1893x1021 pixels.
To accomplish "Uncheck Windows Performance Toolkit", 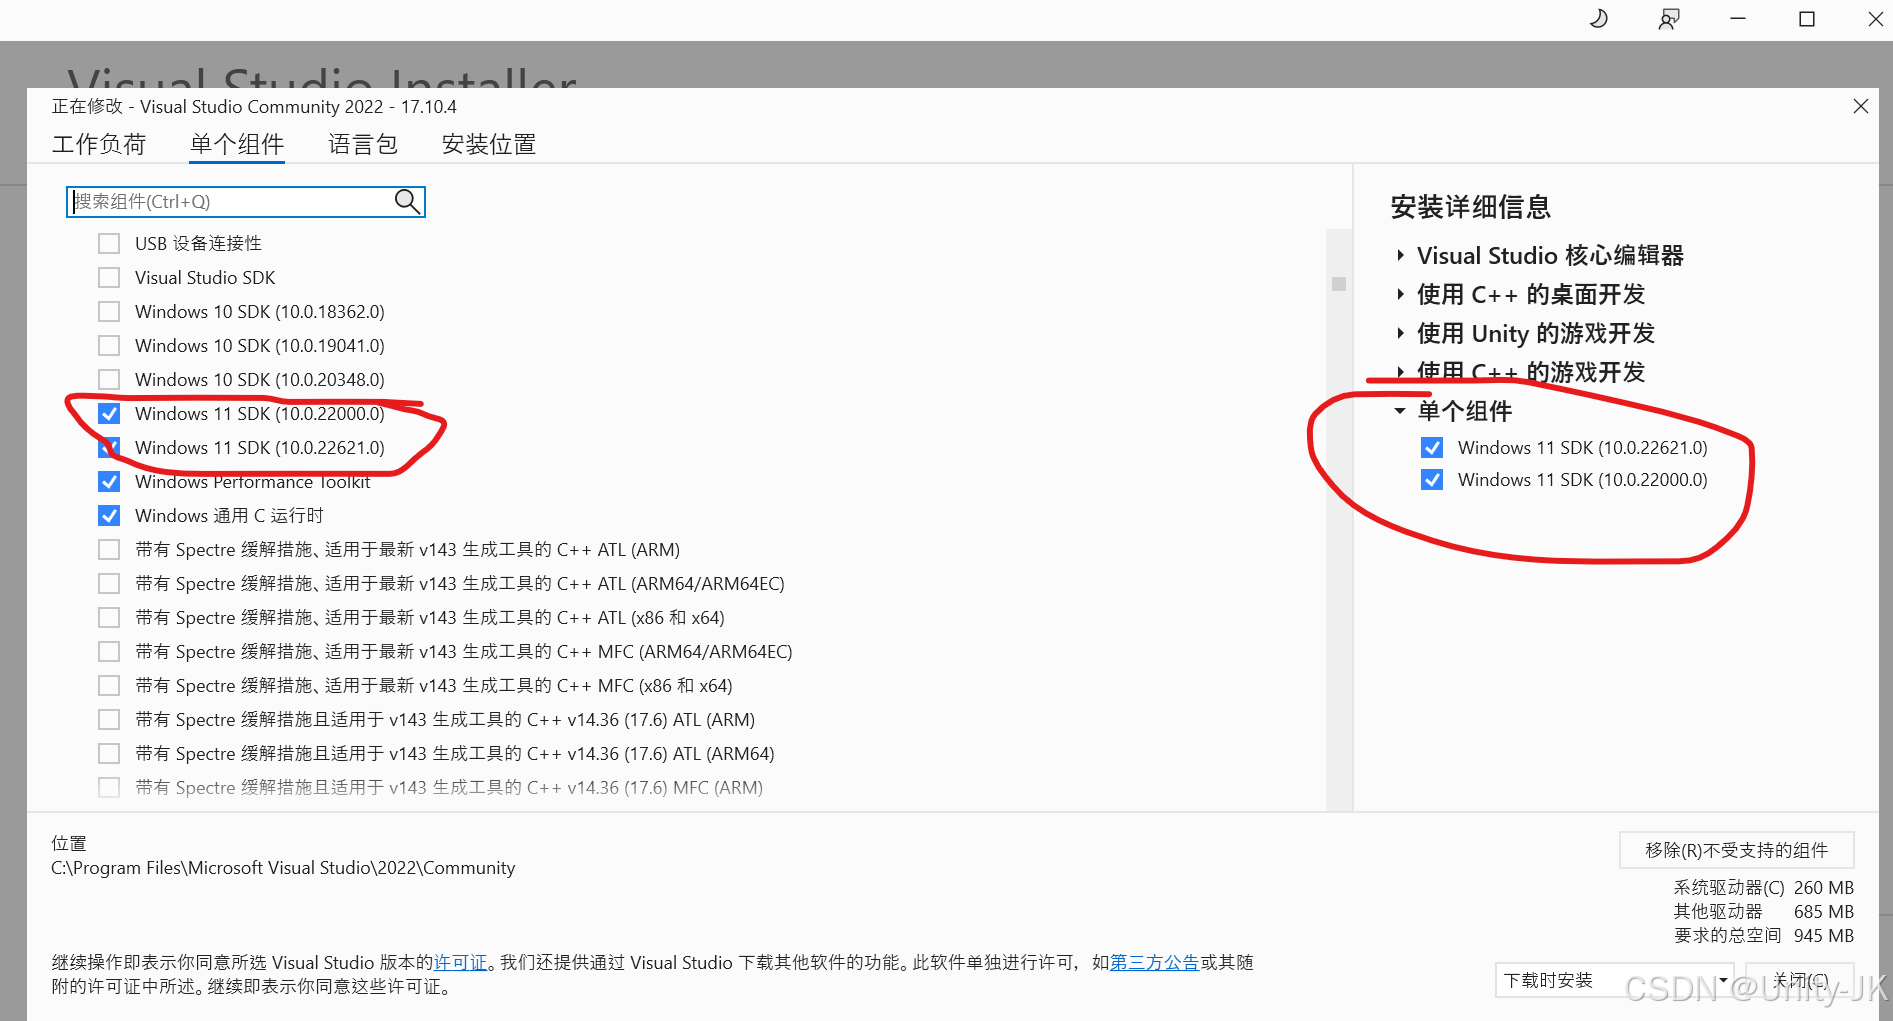I will click(x=109, y=481).
